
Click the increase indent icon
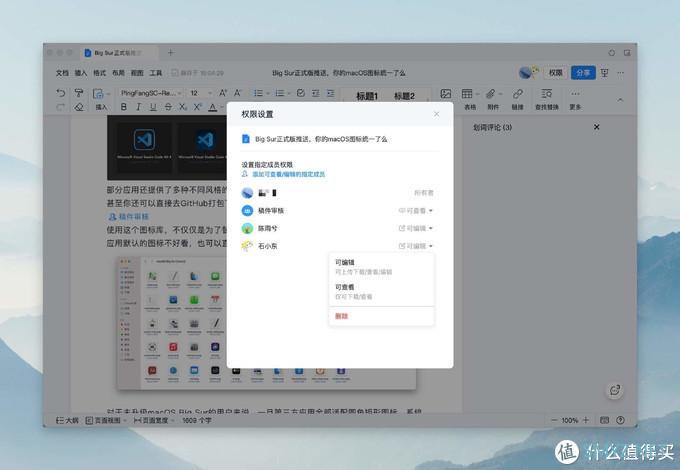tap(330, 93)
